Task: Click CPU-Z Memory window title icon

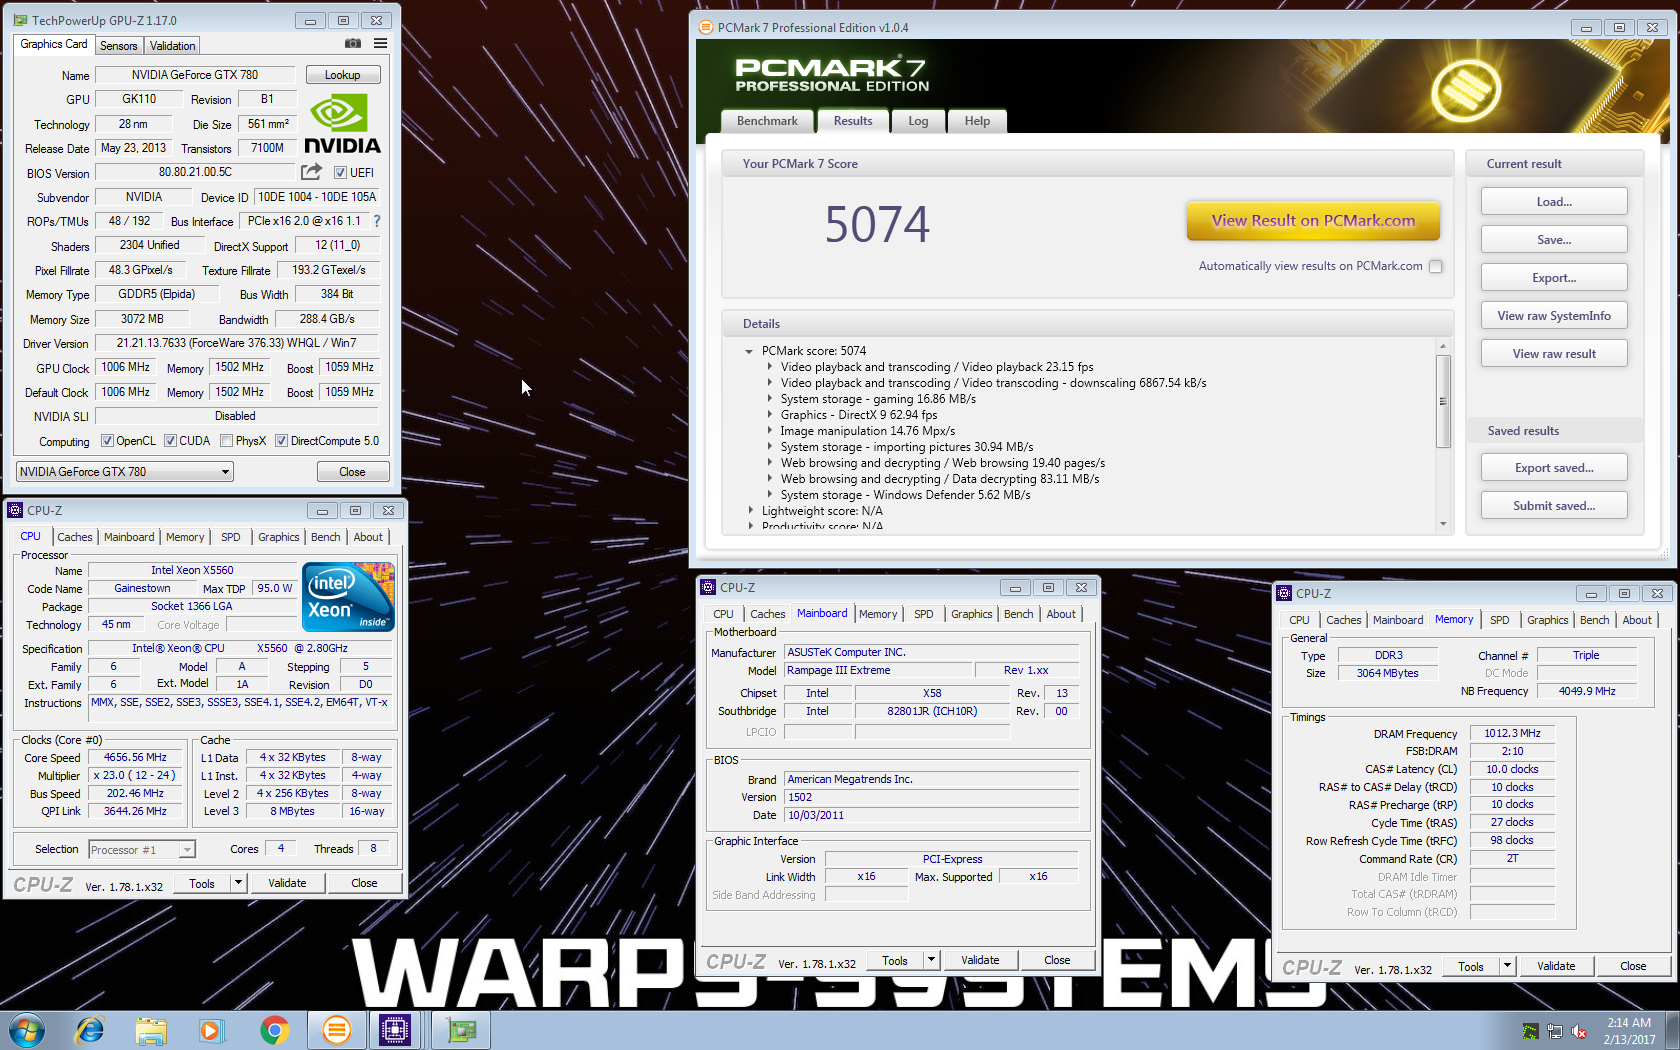Action: pyautogui.click(x=1284, y=594)
